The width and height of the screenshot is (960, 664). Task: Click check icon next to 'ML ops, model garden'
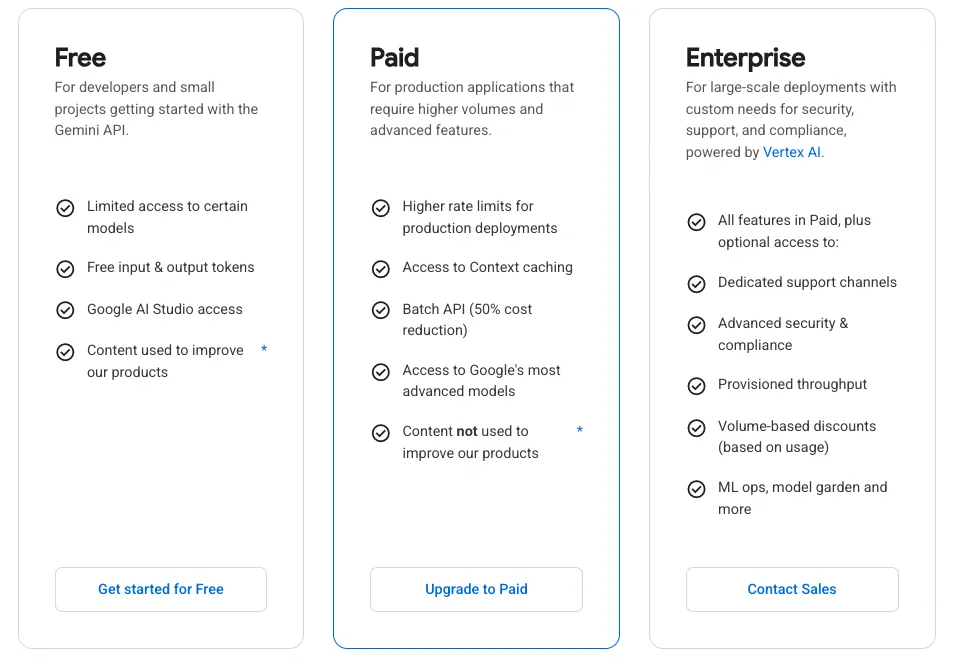pyautogui.click(x=697, y=489)
